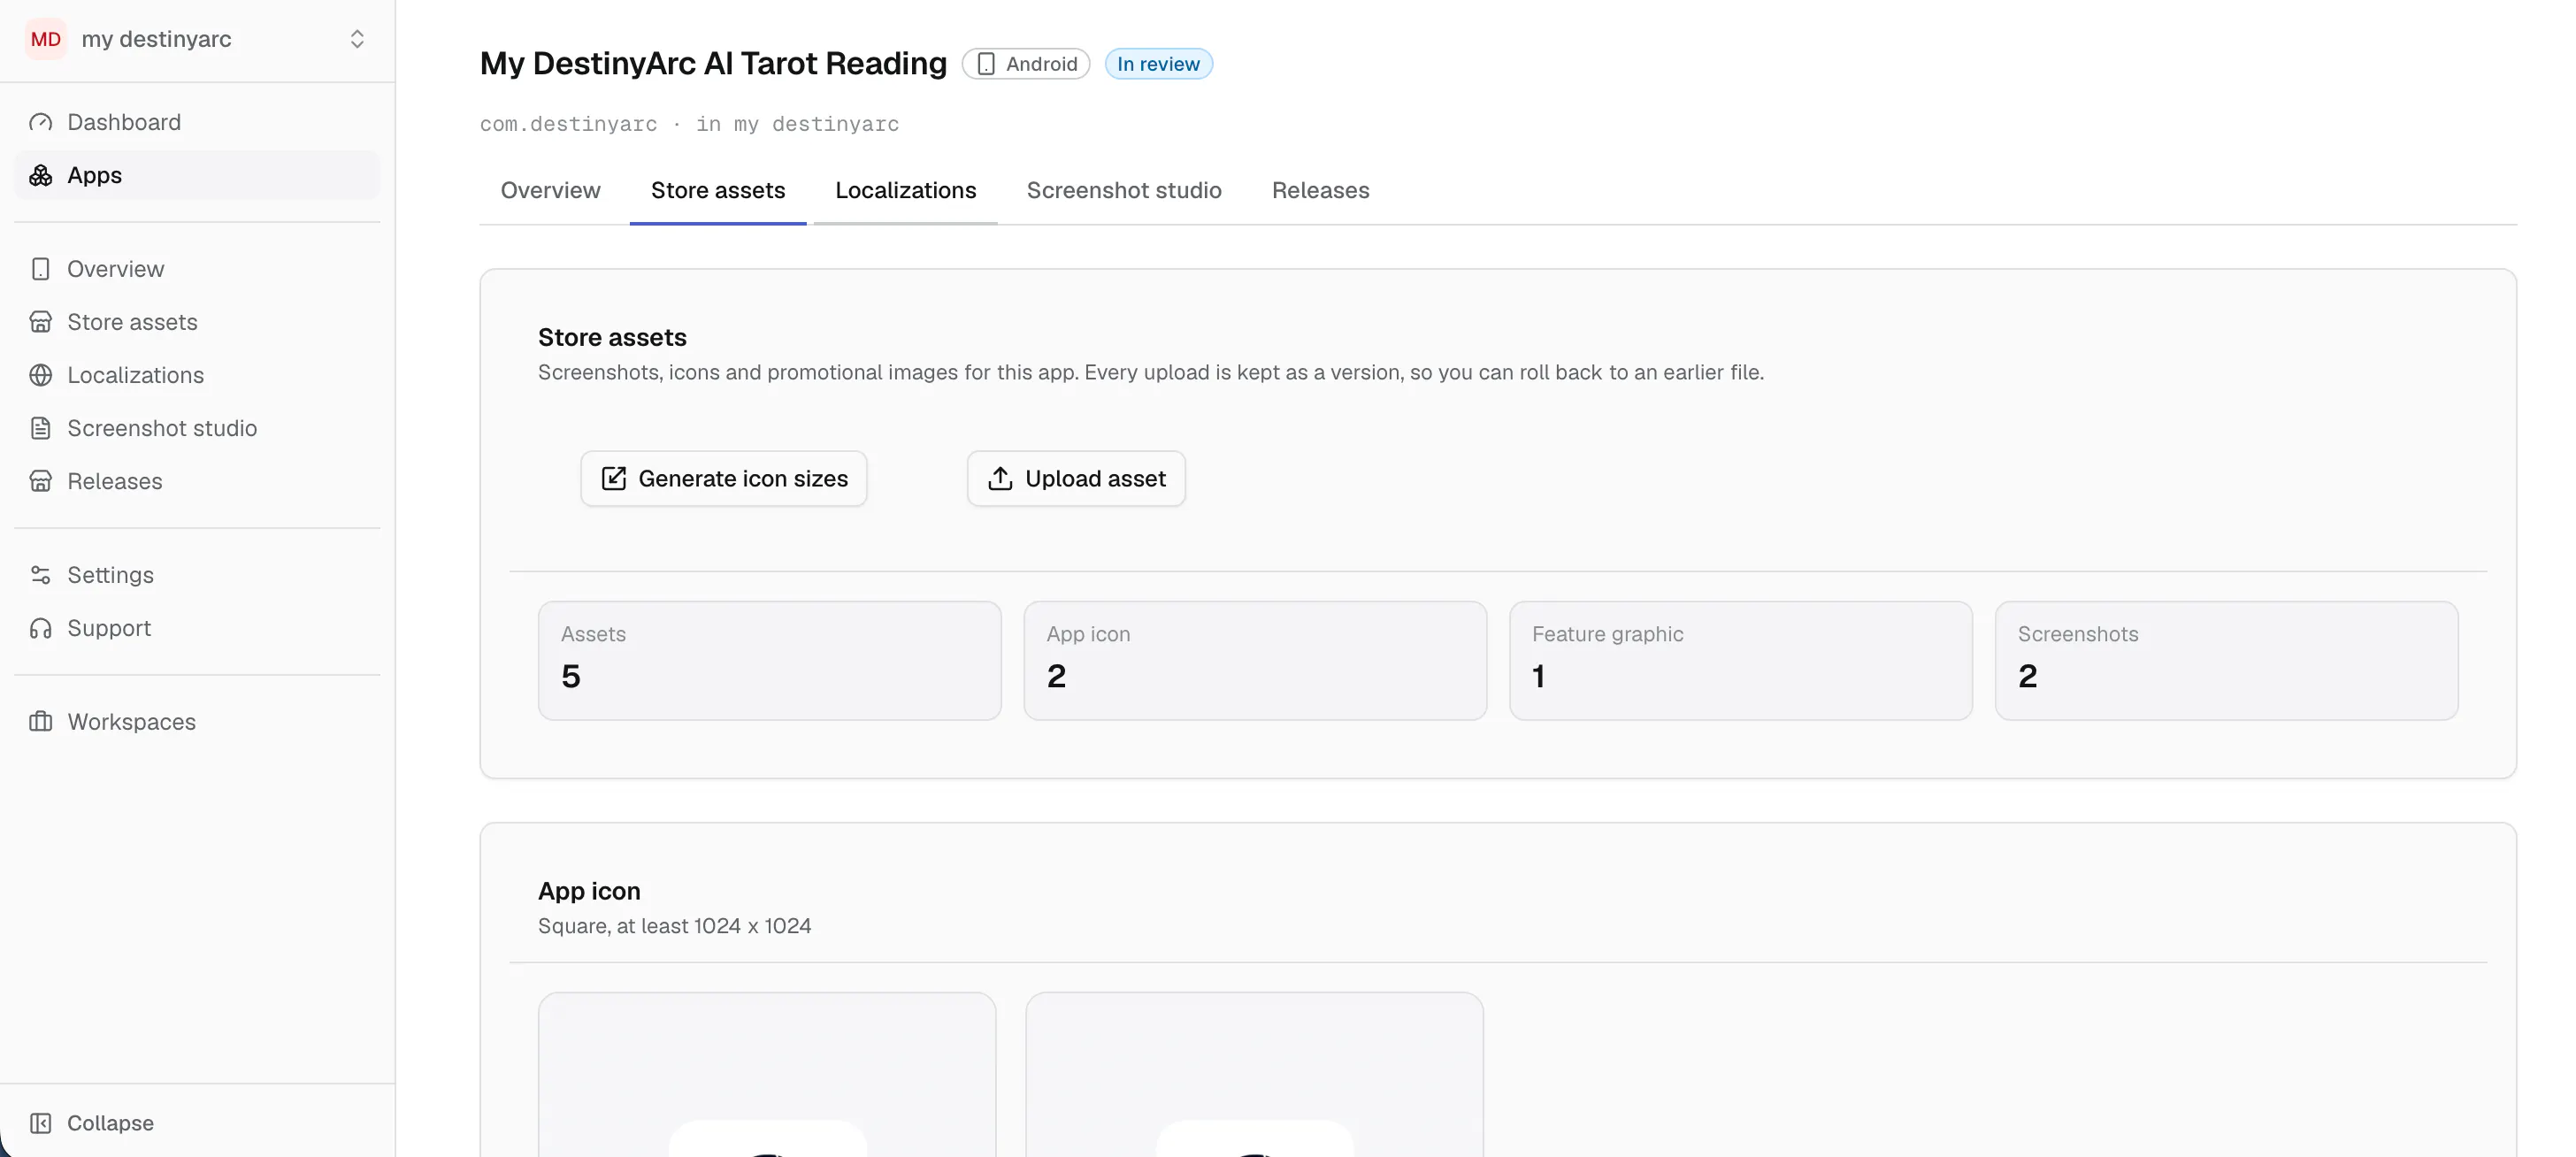This screenshot has height=1157, width=2576.
Task: Click the Support headset icon
Action: (41, 628)
